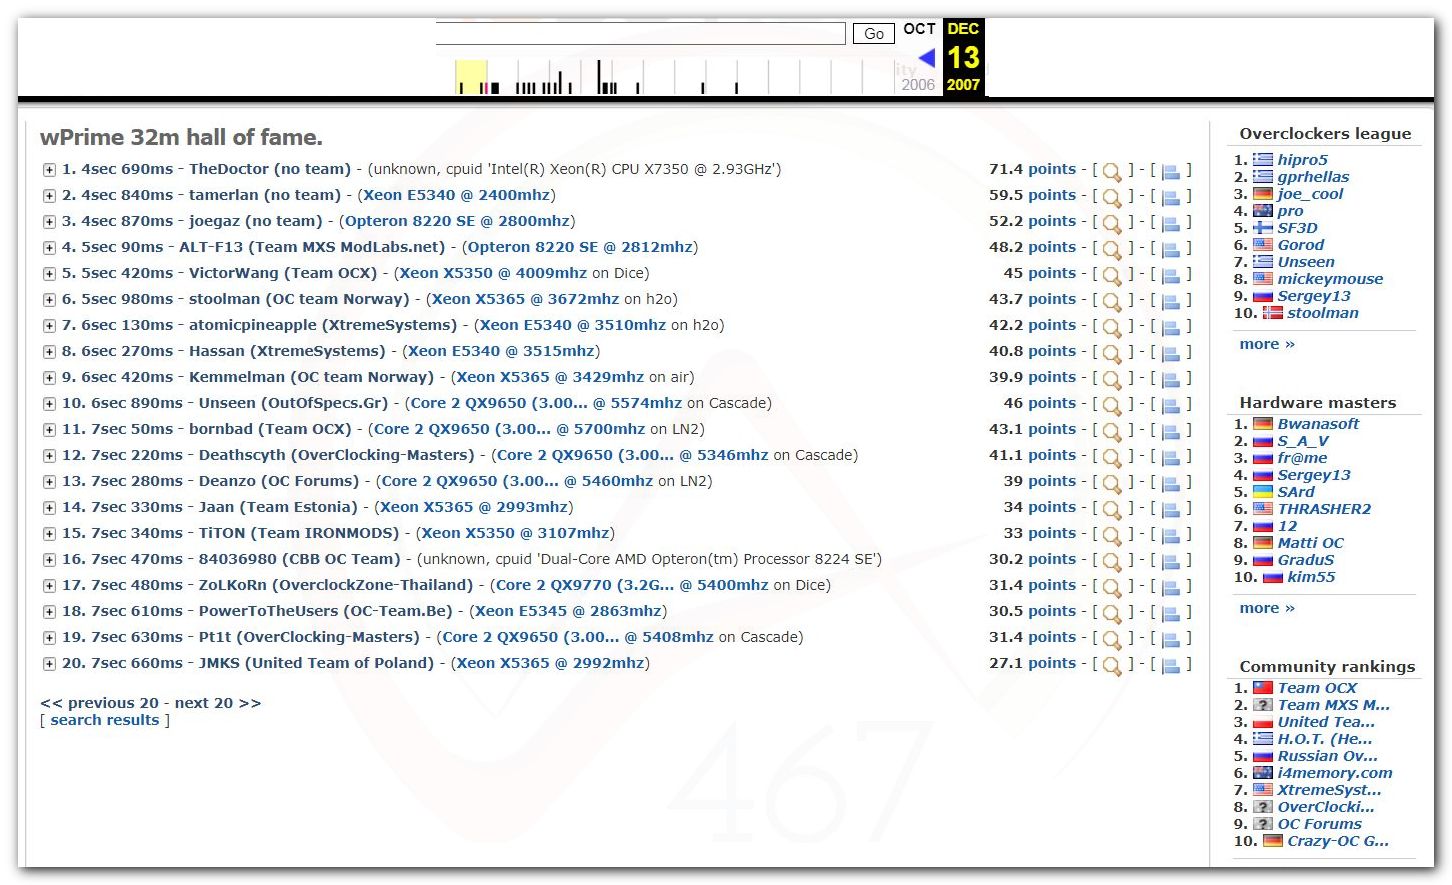Image resolution: width=1452 pixels, height=885 pixels.
Task: Expand the plus box for rank 16 84036980
Action: point(49,560)
